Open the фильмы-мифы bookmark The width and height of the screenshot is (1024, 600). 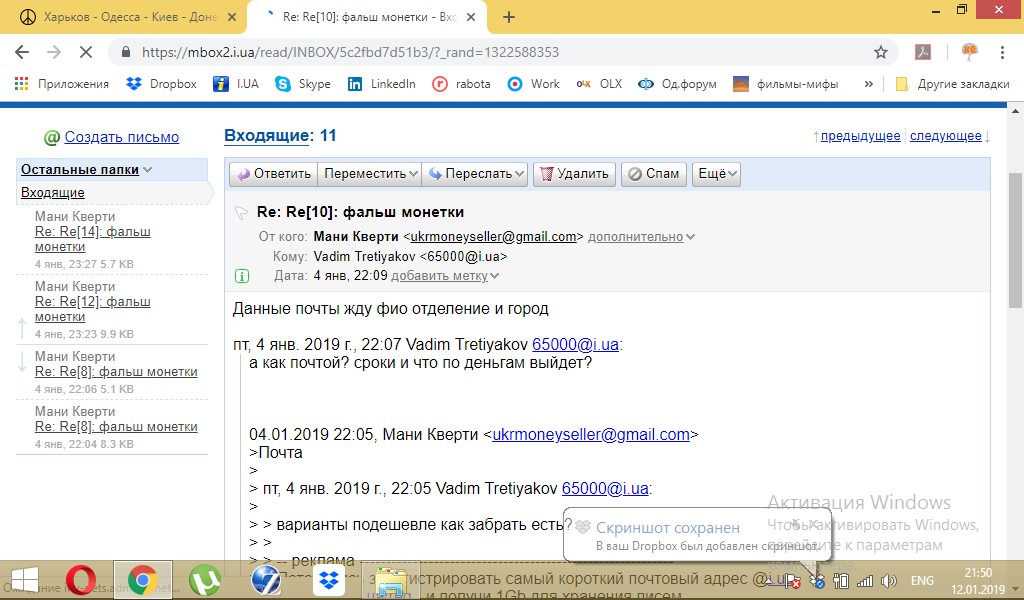(x=786, y=84)
